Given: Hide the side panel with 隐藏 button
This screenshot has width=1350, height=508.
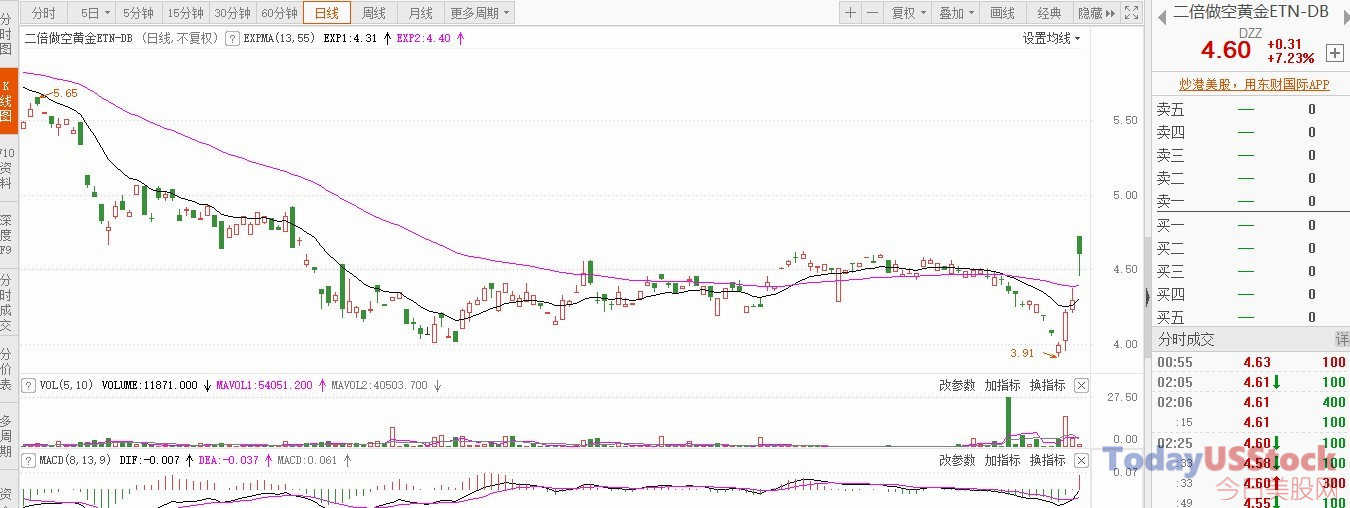Looking at the screenshot, I should click(1095, 13).
